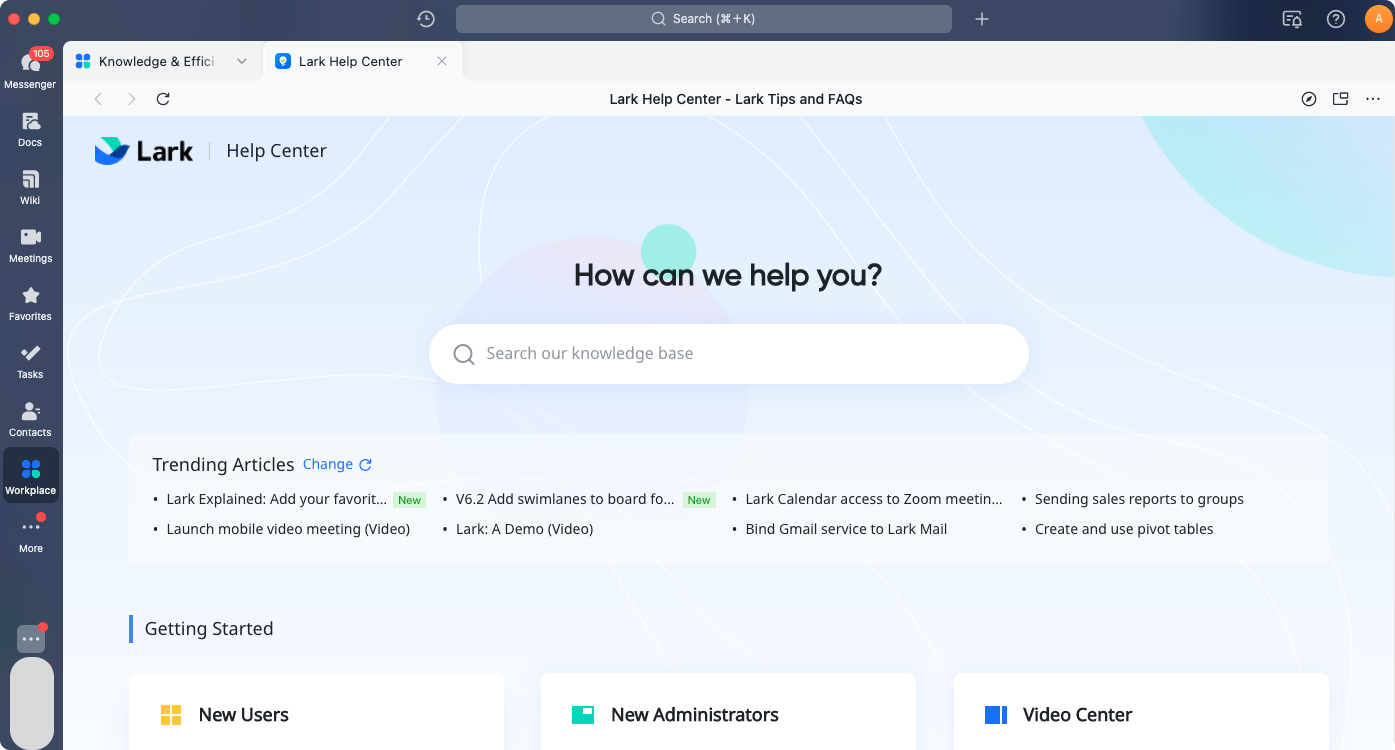Reload the Help Center page
The width and height of the screenshot is (1395, 750).
163,99
